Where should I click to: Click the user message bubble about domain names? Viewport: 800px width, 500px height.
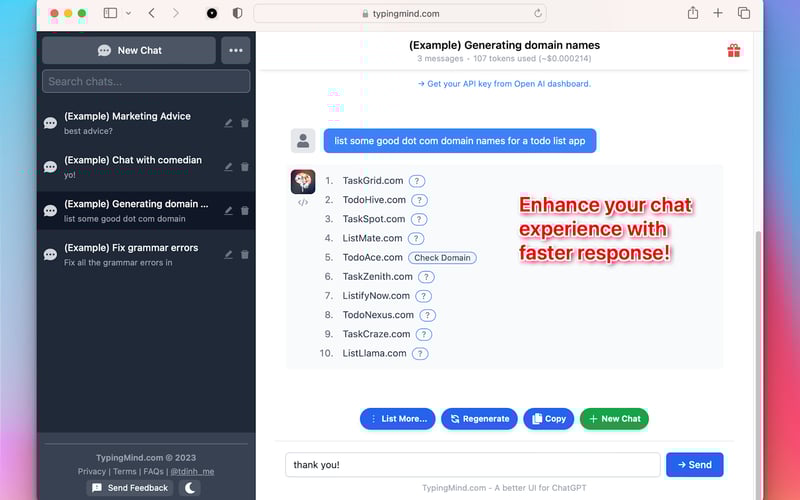click(460, 141)
